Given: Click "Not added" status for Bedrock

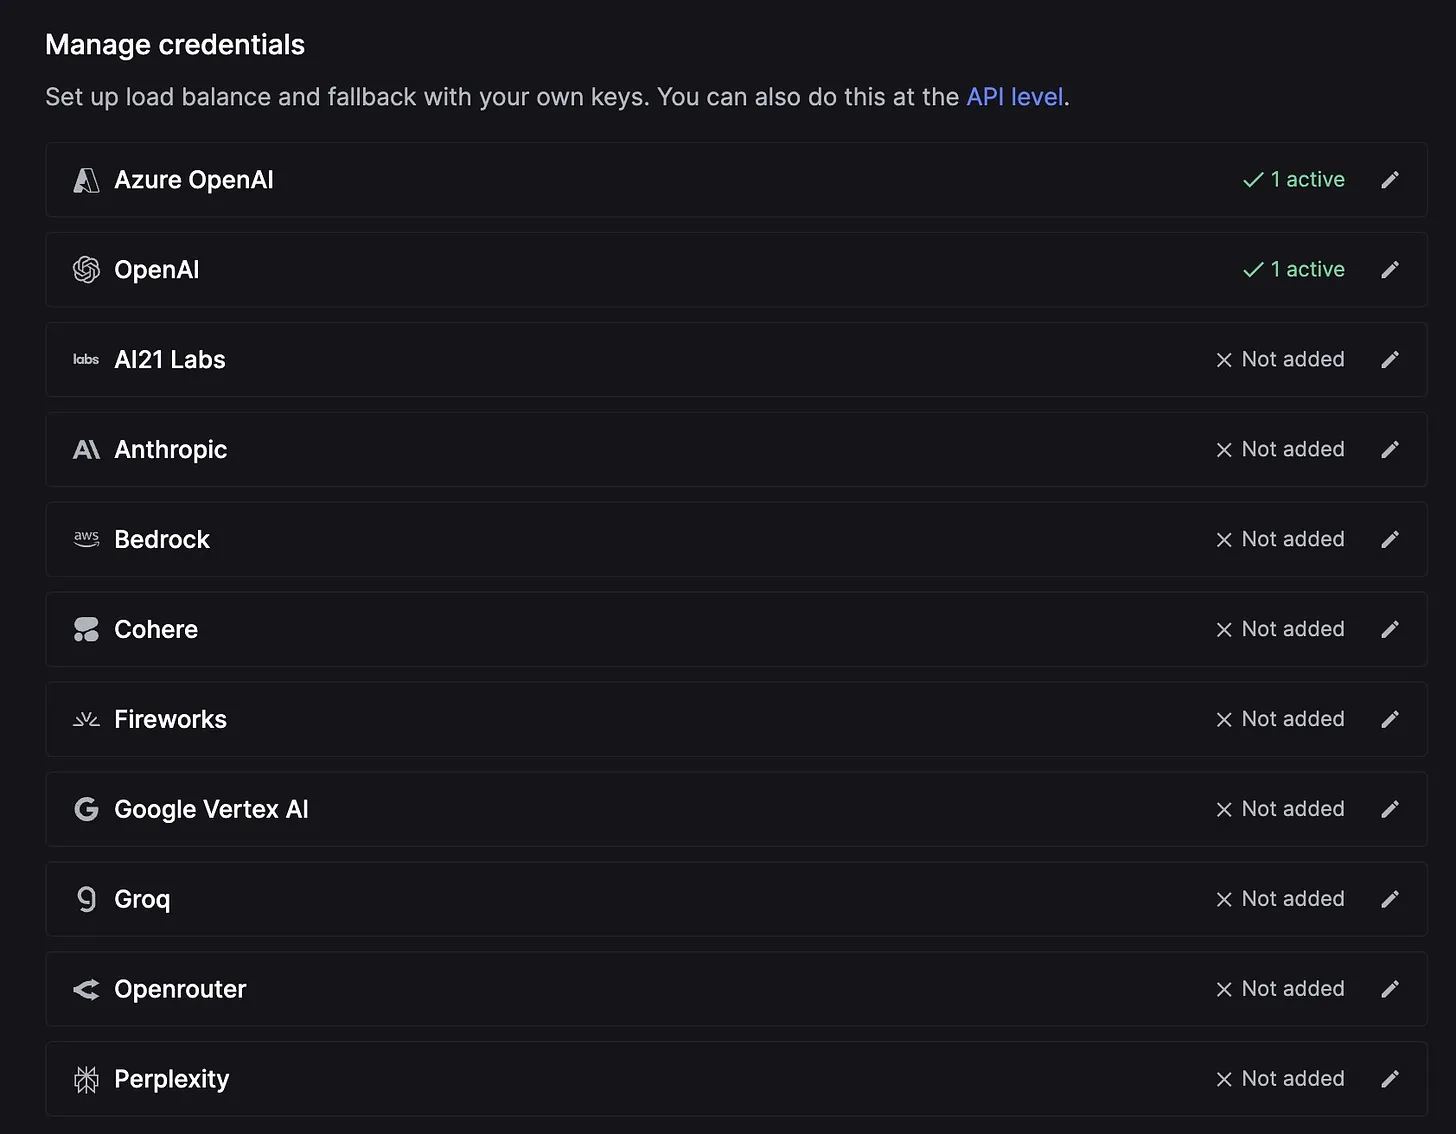Looking at the screenshot, I should (x=1280, y=540).
